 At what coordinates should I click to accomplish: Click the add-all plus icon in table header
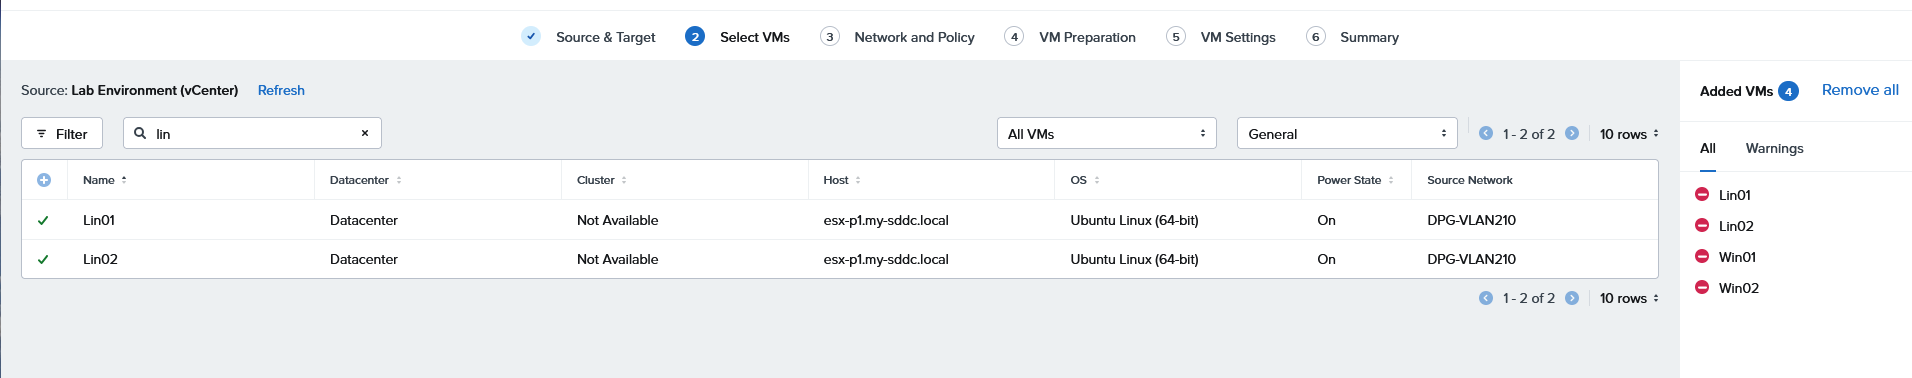tap(44, 180)
